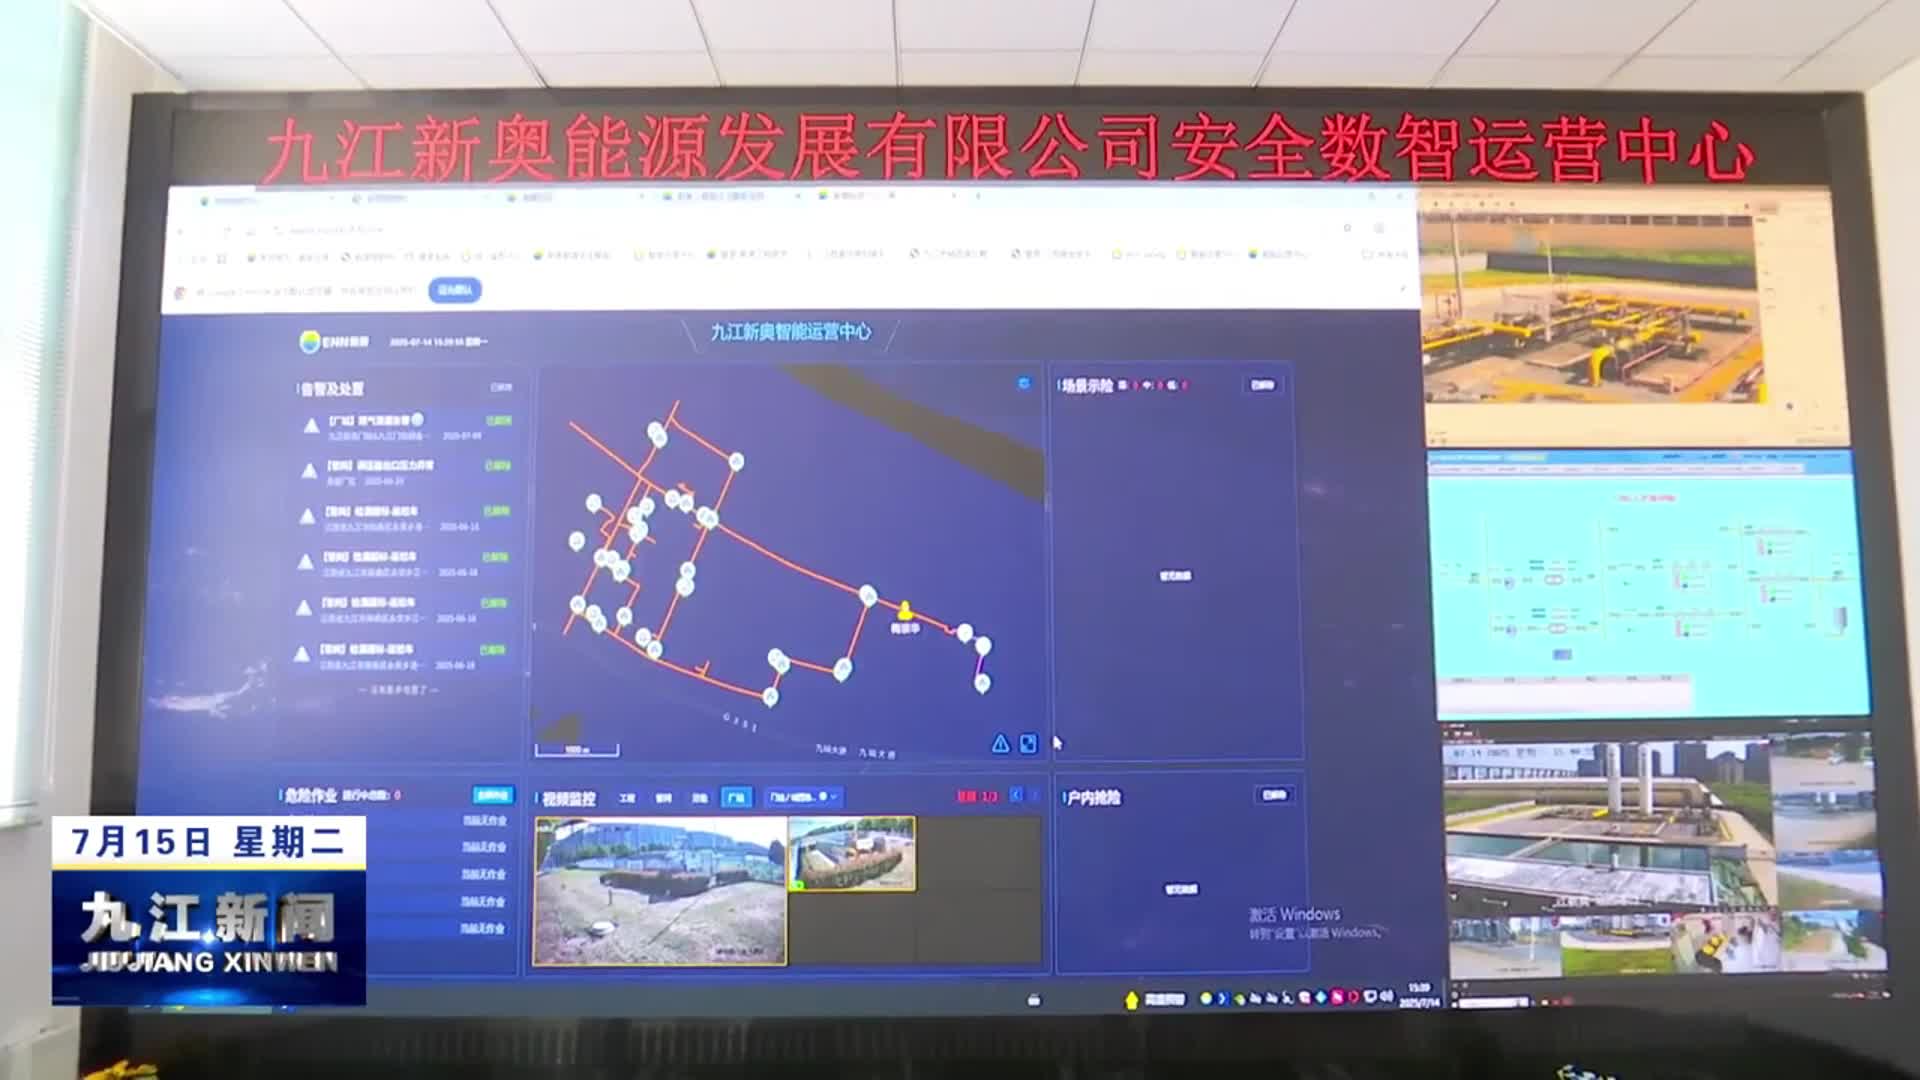Click the blue button in 危险作业 panel header
The height and width of the screenshot is (1080, 1920).
coord(493,795)
